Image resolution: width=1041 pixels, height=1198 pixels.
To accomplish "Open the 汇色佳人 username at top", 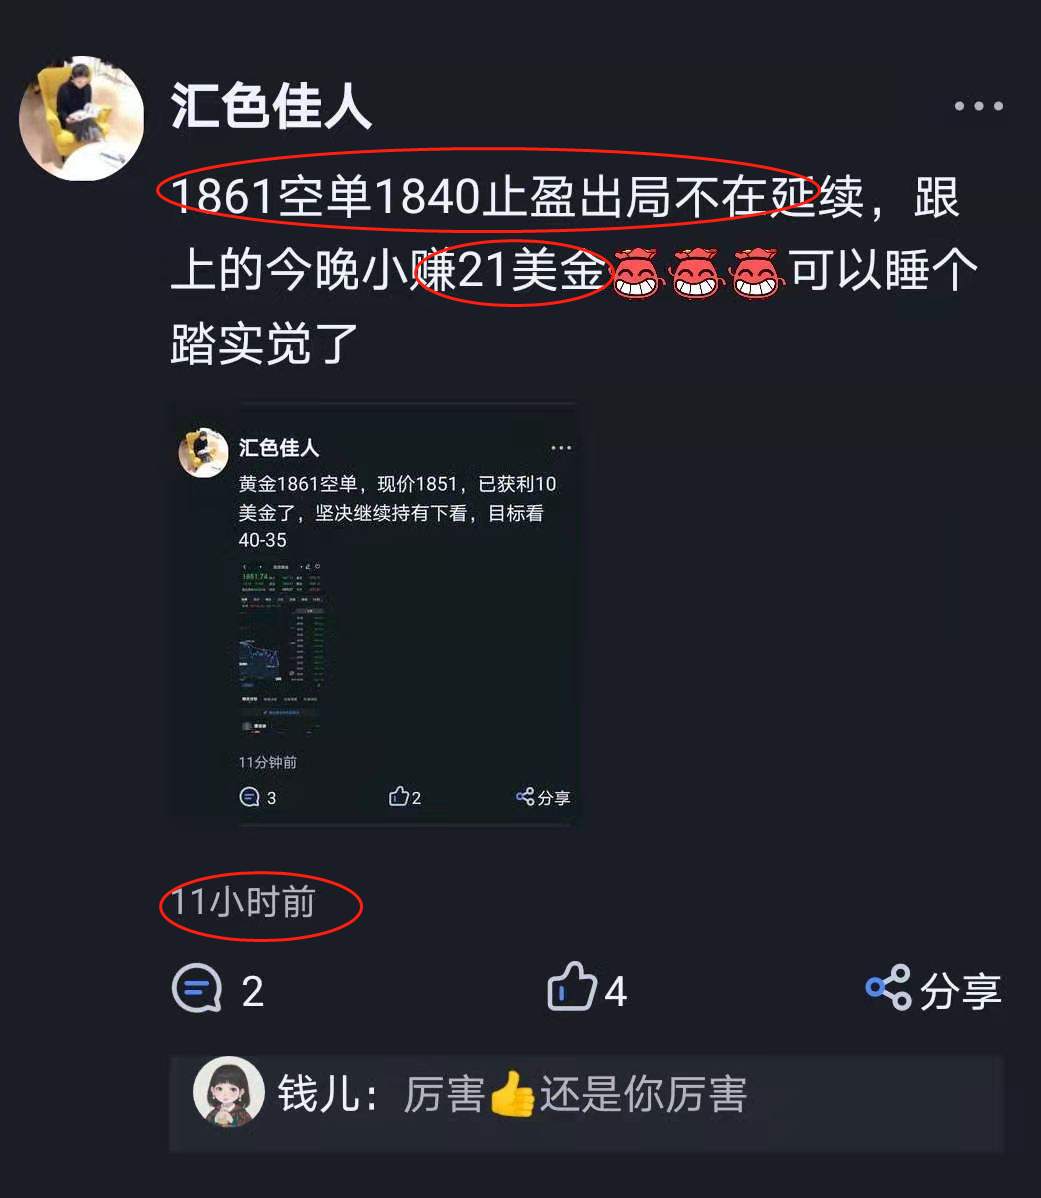I will coord(271,106).
